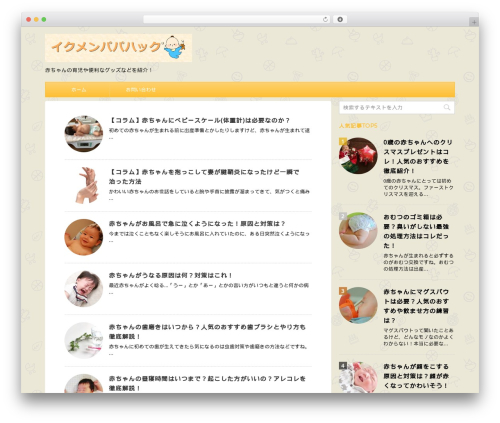
Task: Click the diaper baby thumbnail ranked 2
Action: [x=358, y=231]
